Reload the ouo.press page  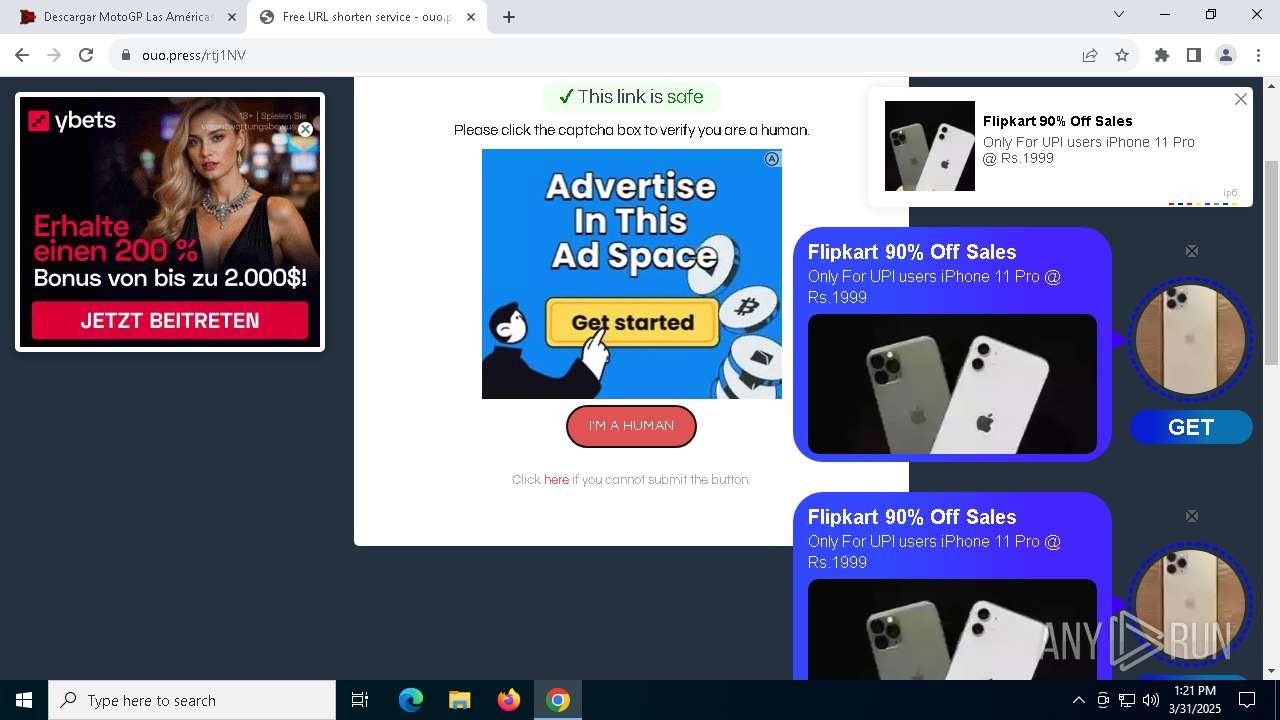86,55
